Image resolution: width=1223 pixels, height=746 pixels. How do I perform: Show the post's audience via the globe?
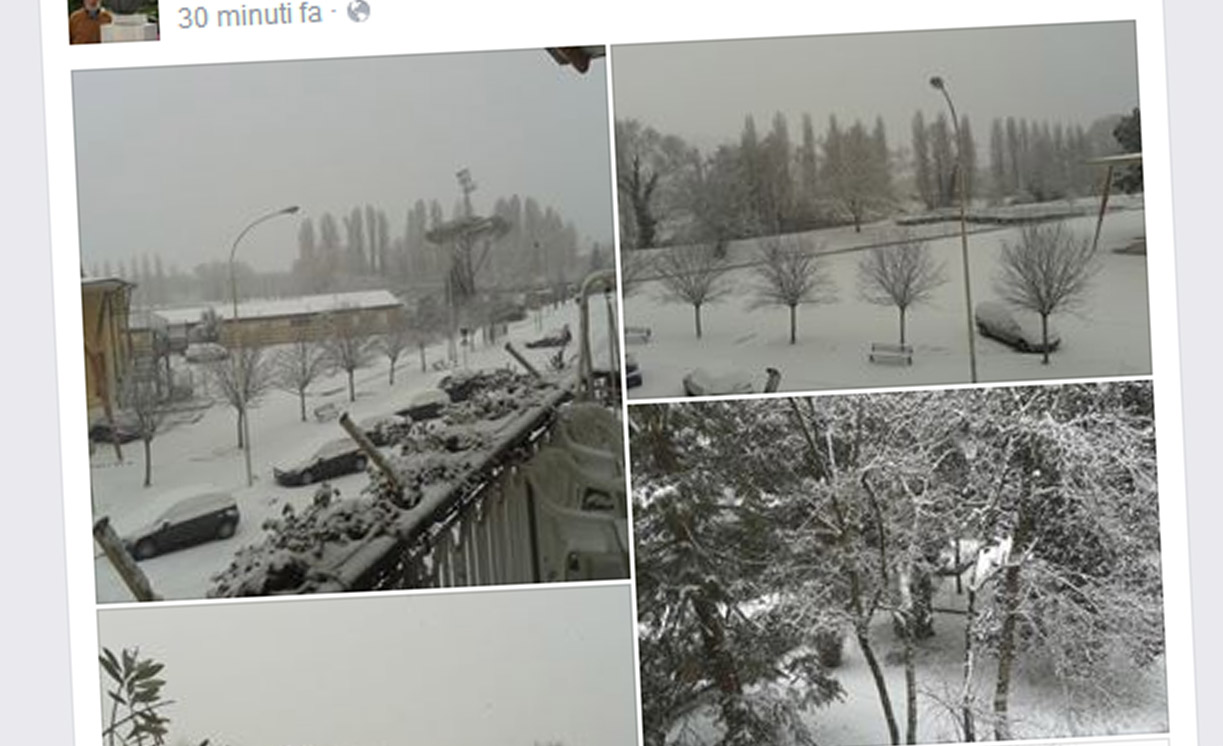coord(358,12)
